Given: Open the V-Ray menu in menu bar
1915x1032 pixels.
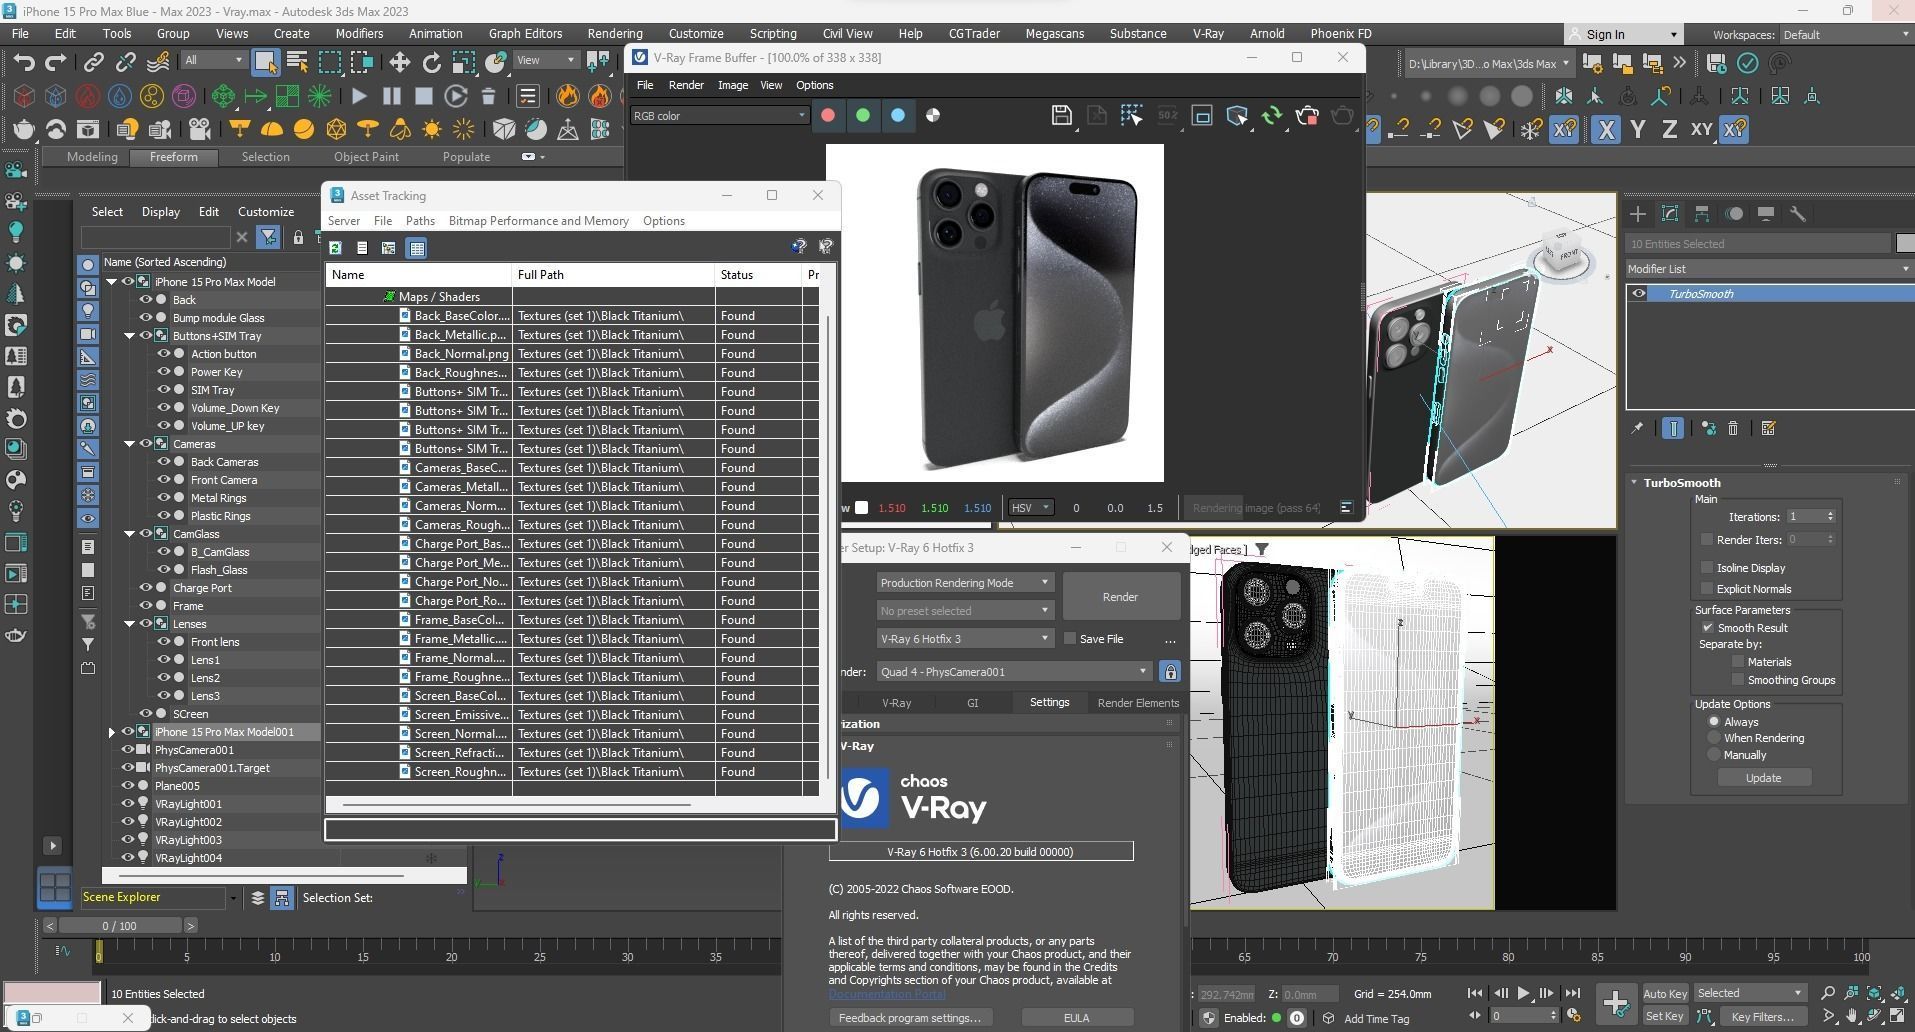Looking at the screenshot, I should pos(1208,34).
